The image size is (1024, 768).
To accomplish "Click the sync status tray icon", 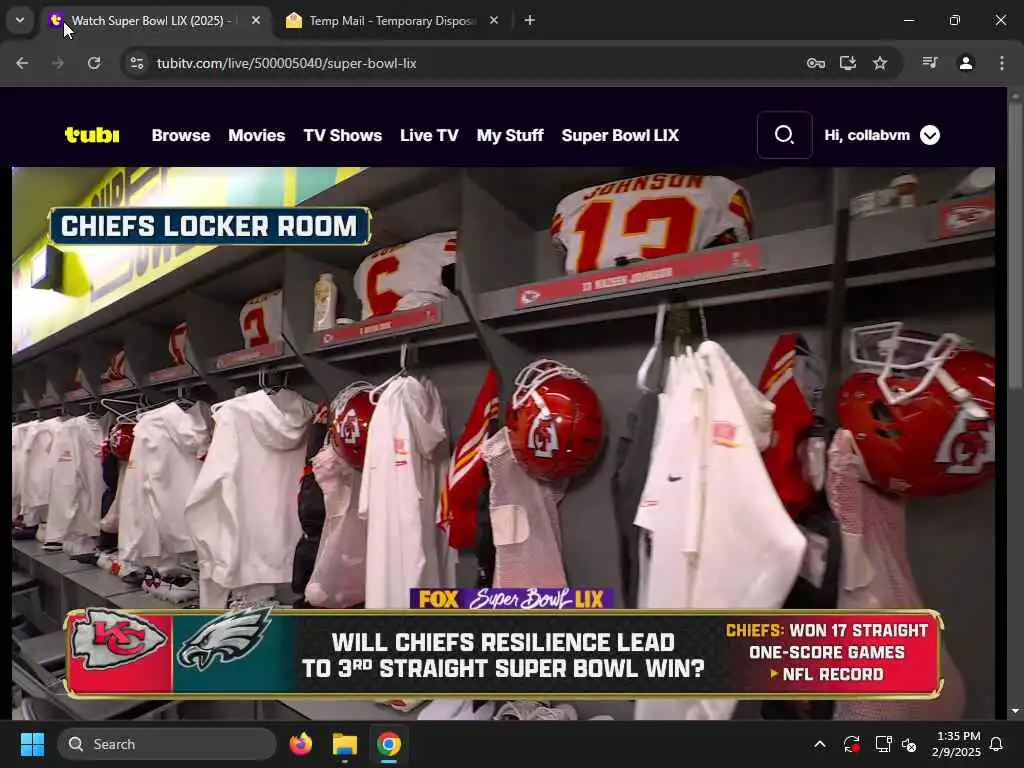I will tap(851, 744).
